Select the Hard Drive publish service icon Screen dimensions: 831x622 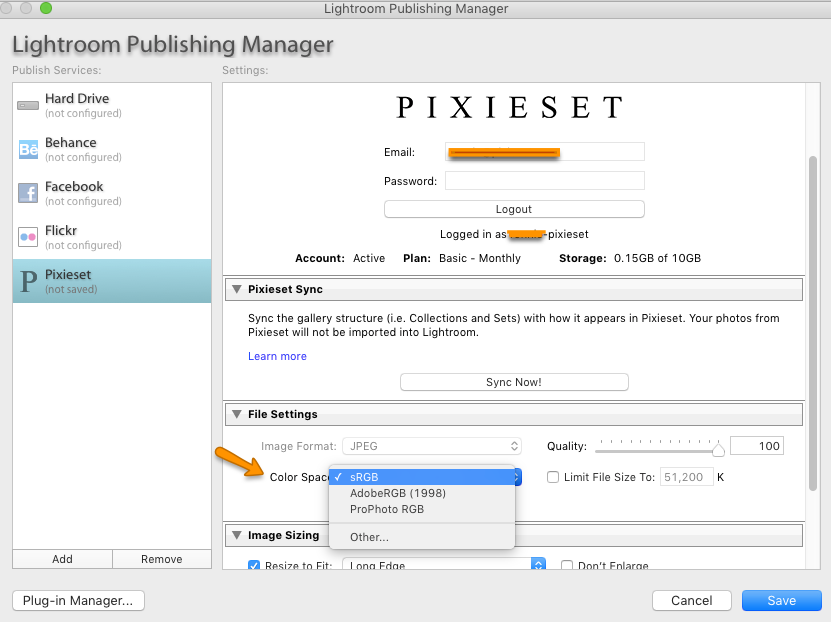click(x=28, y=105)
